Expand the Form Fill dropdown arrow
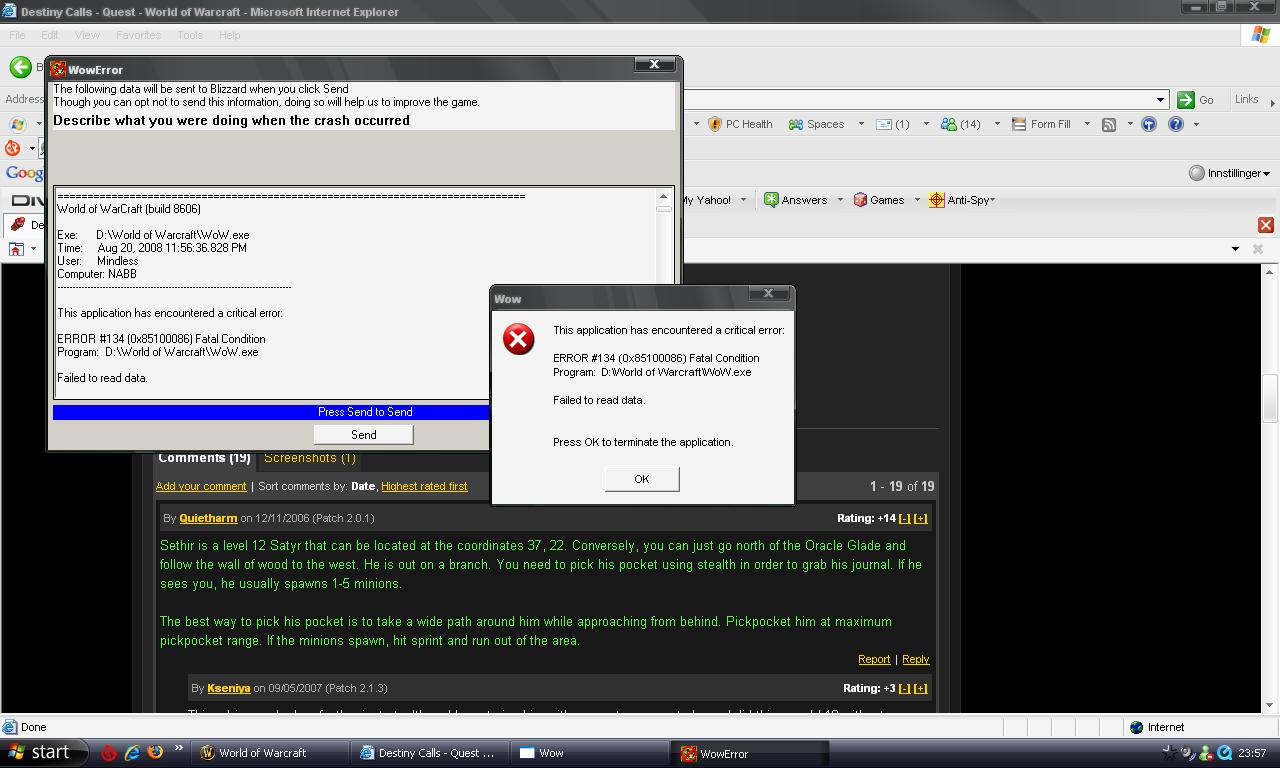The image size is (1280, 768). 1087,124
